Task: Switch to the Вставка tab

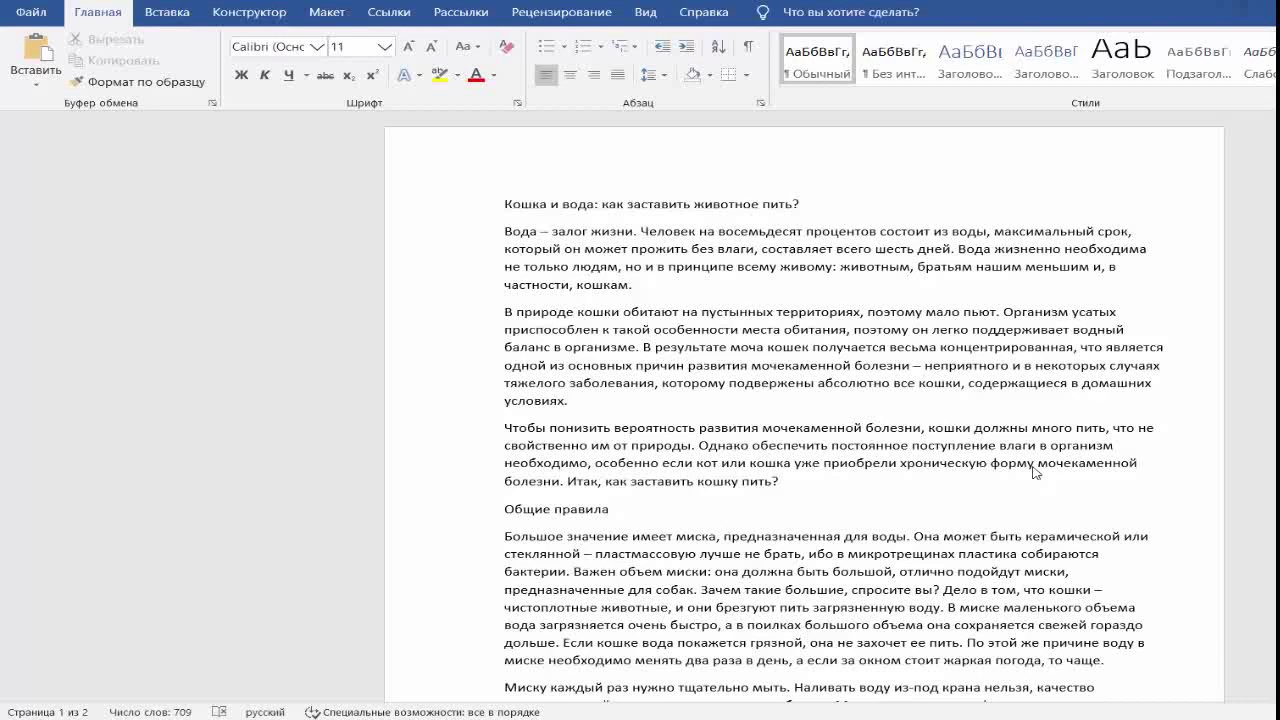Action: coord(167,12)
